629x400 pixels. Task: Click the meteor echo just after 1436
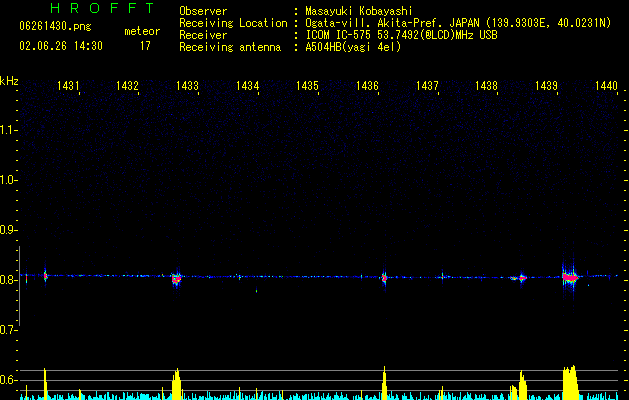coord(384,277)
